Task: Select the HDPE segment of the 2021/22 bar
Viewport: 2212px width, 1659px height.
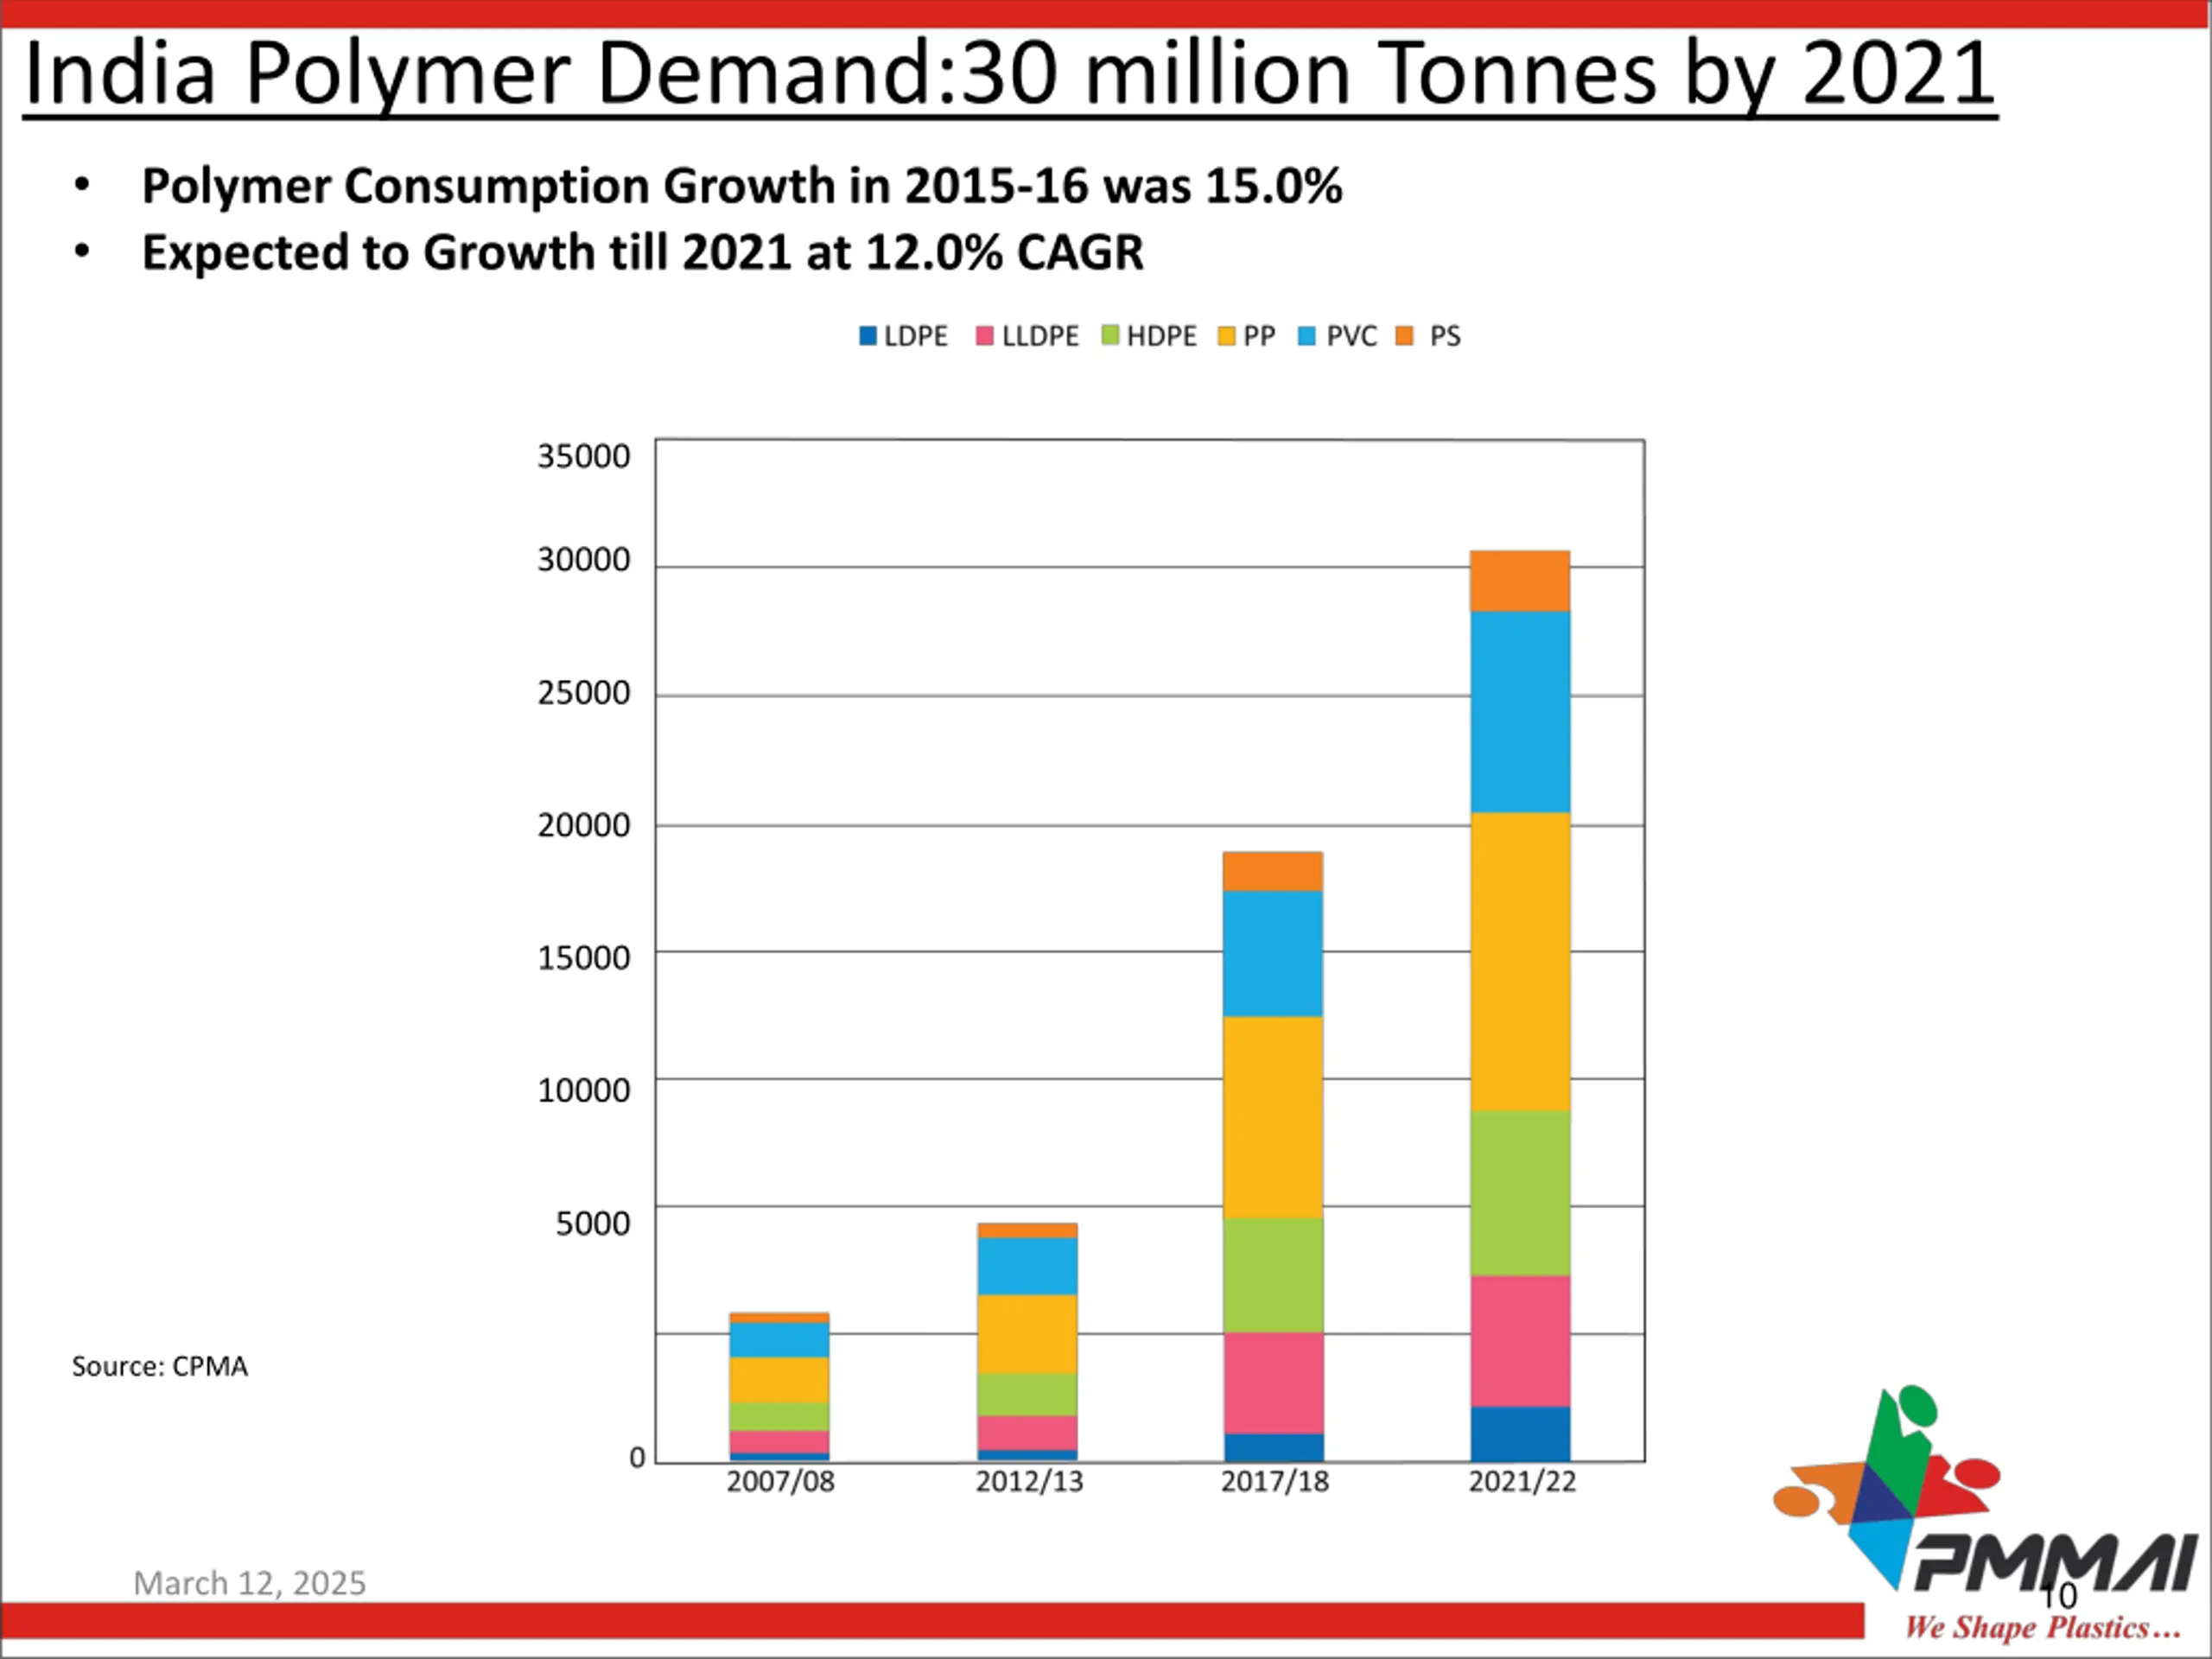Action: (1520, 1193)
